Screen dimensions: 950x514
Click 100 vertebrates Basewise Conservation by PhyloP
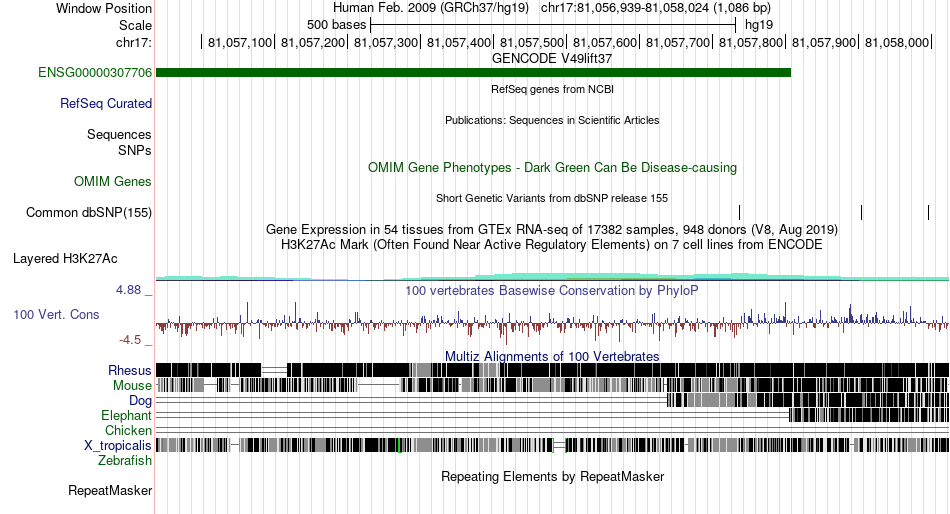(552, 291)
